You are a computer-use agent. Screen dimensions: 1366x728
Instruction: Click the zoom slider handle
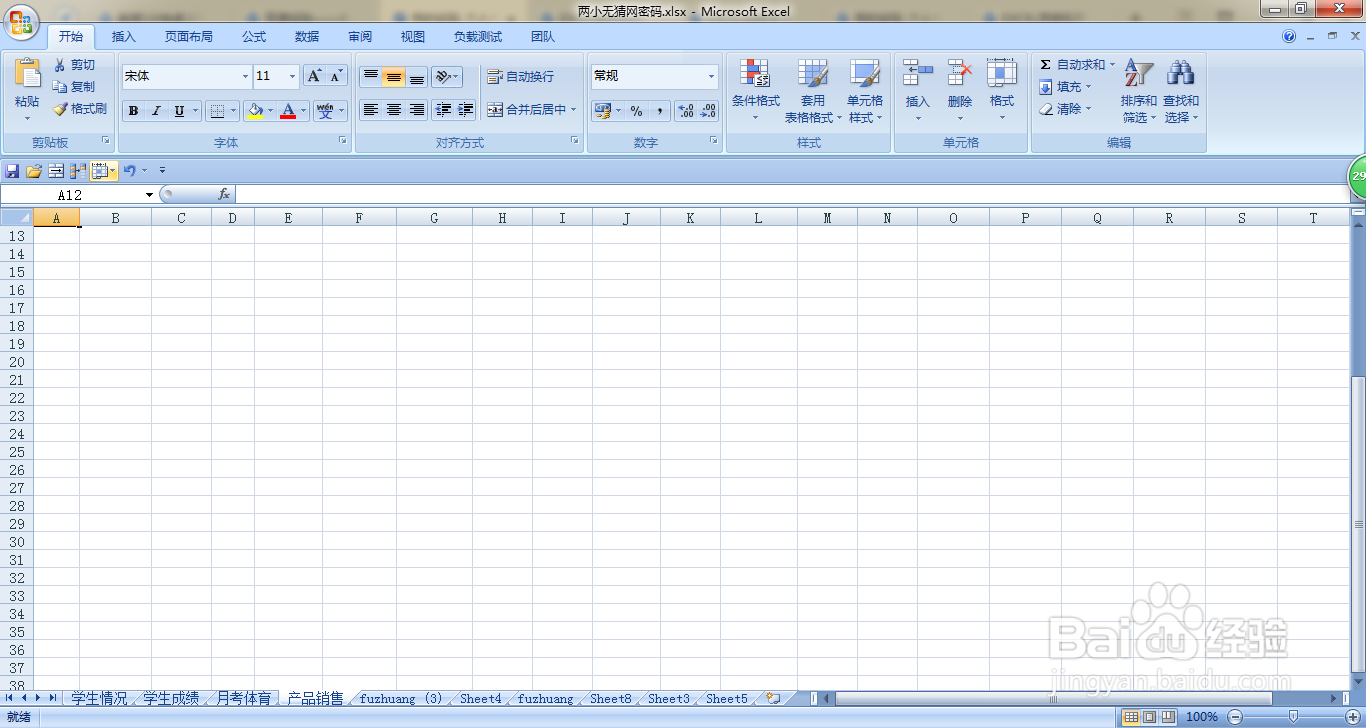tap(1293, 717)
